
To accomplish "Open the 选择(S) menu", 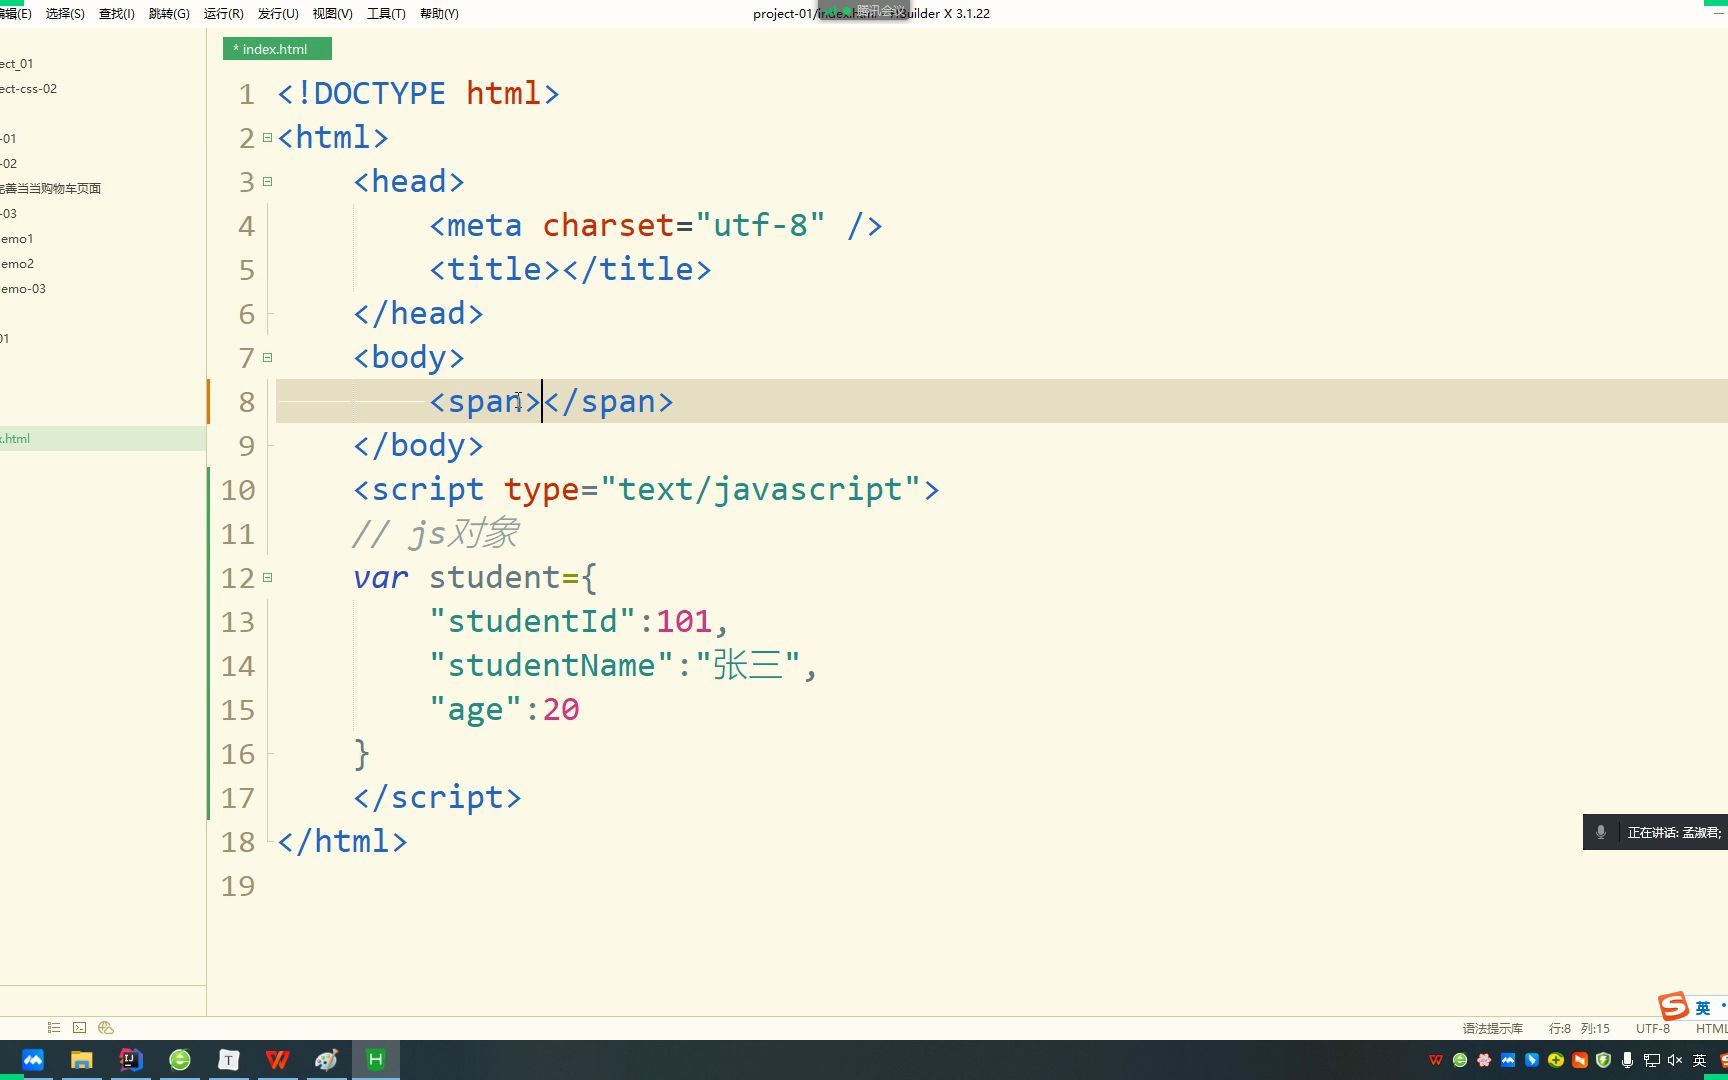I will [65, 14].
